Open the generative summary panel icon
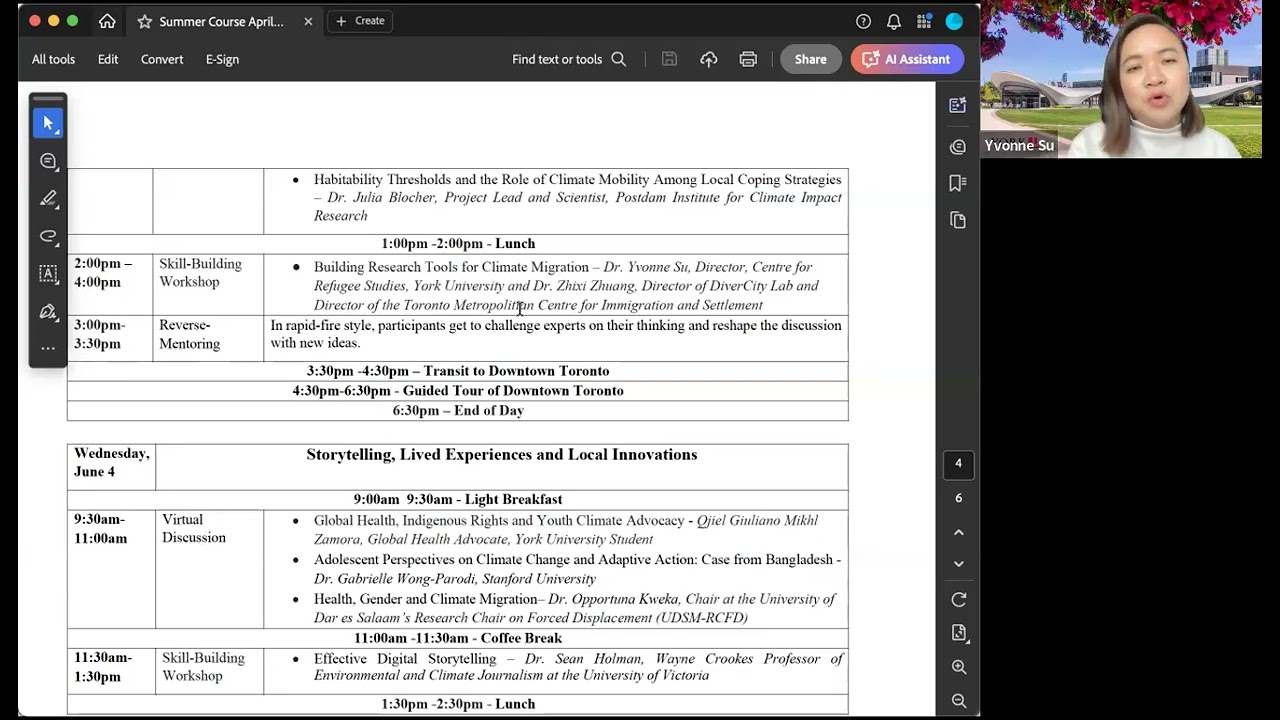 tap(958, 105)
